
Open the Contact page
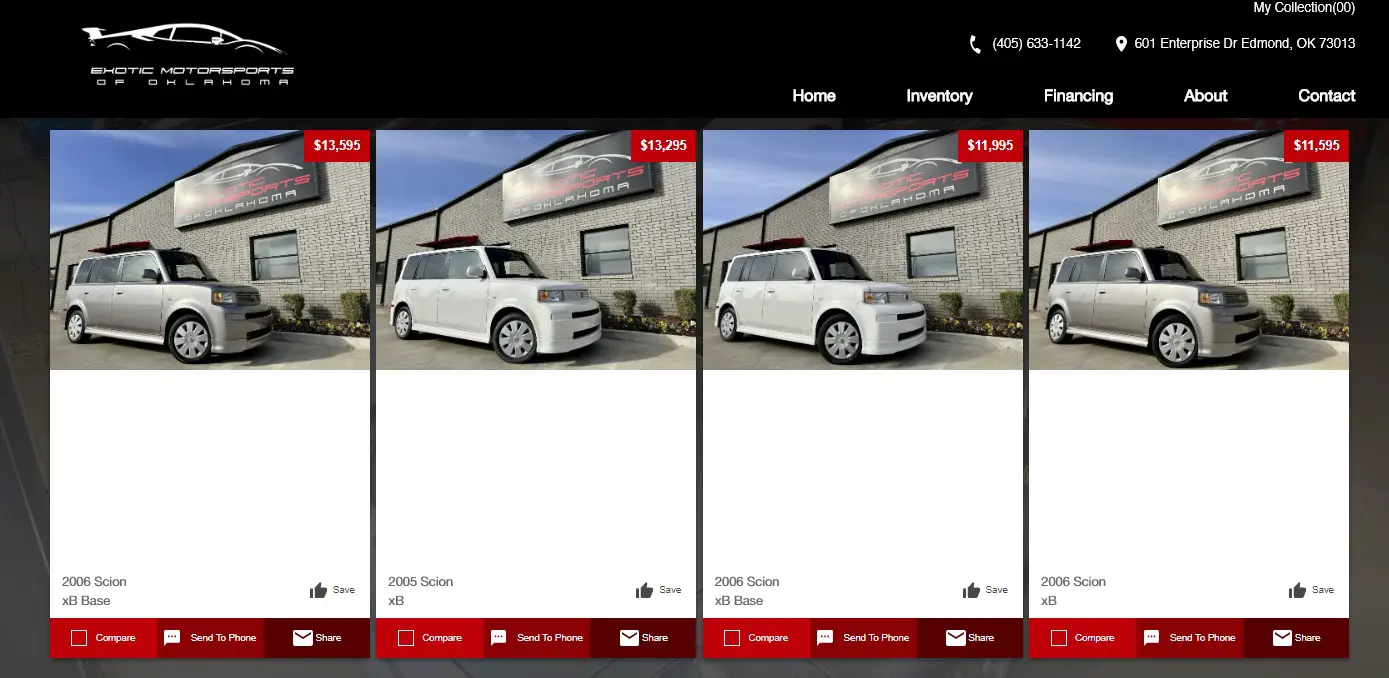click(1326, 96)
